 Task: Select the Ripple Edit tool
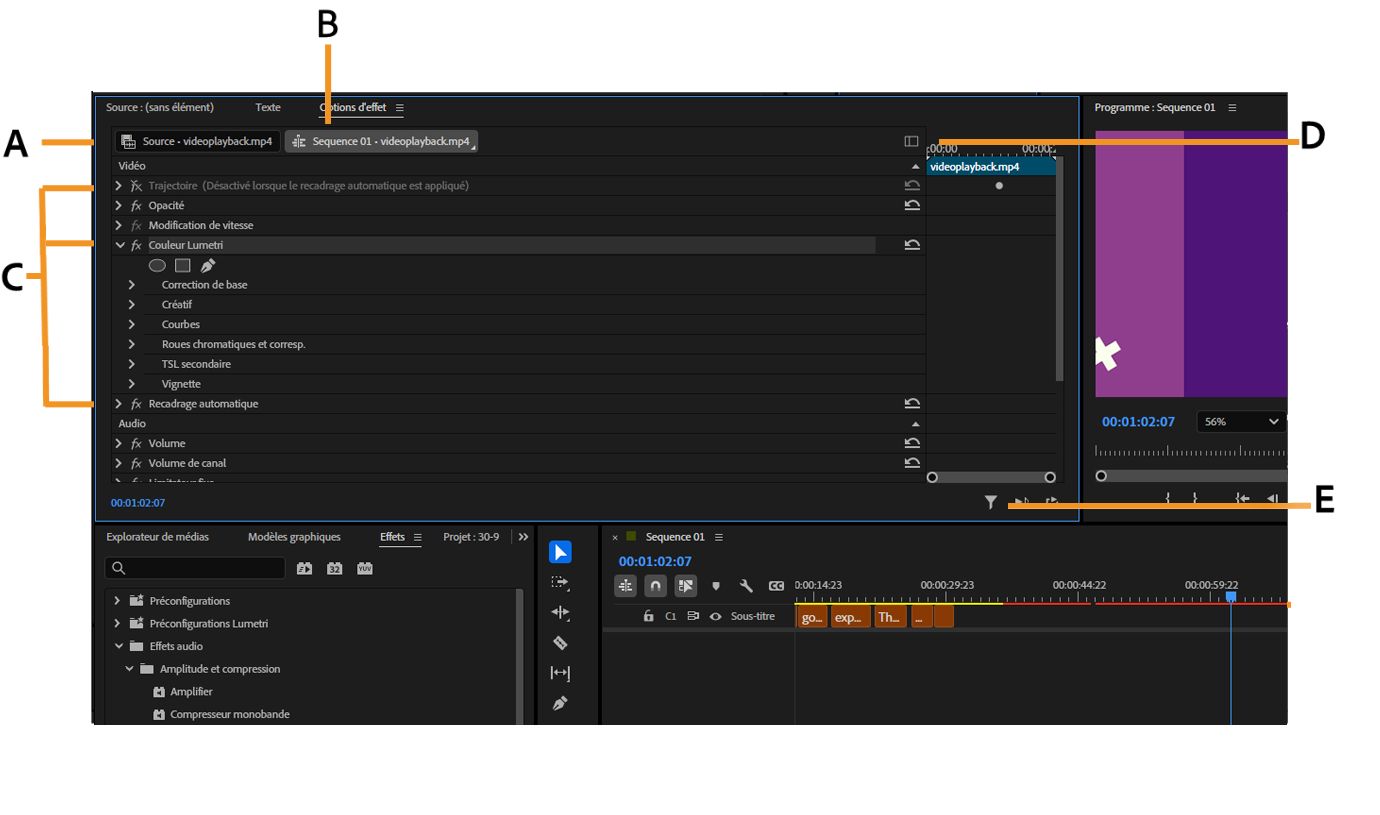[560, 612]
